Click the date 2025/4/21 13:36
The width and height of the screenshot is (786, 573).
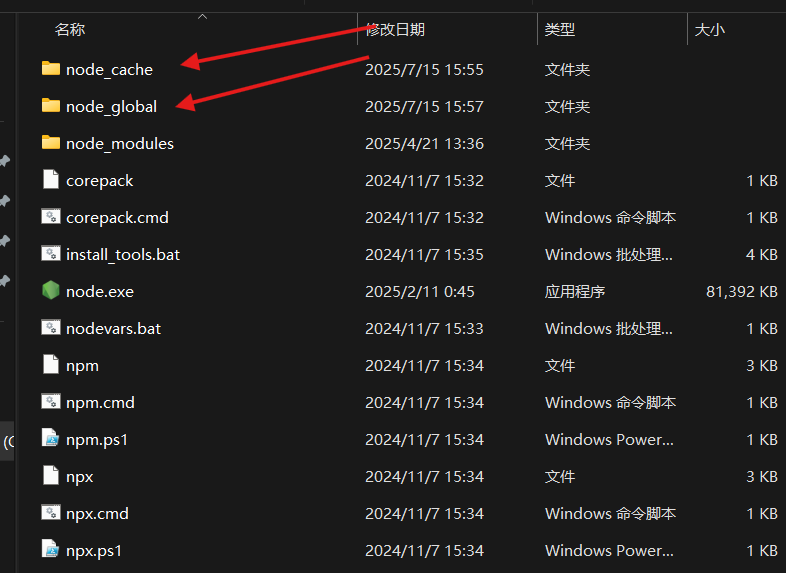[x=424, y=143]
